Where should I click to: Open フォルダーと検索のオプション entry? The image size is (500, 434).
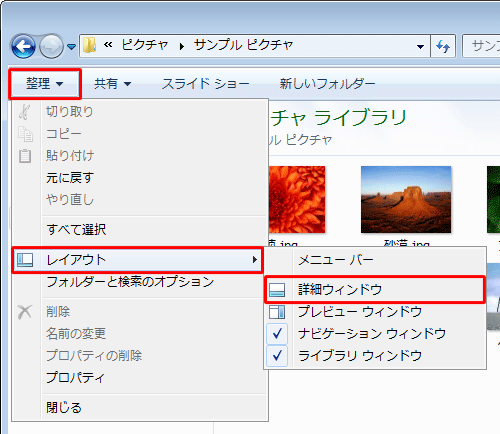pyautogui.click(x=140, y=282)
